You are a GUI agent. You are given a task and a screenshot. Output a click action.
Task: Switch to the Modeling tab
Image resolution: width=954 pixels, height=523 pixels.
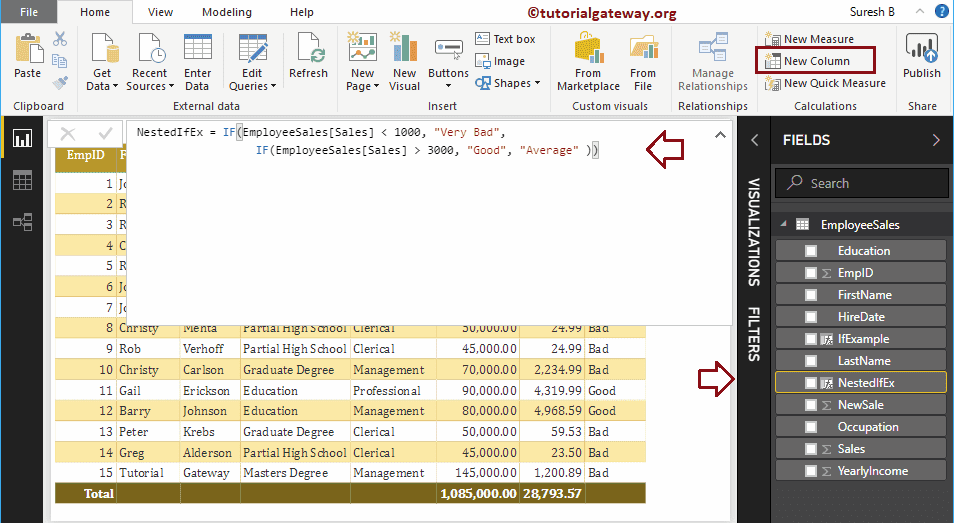click(227, 12)
